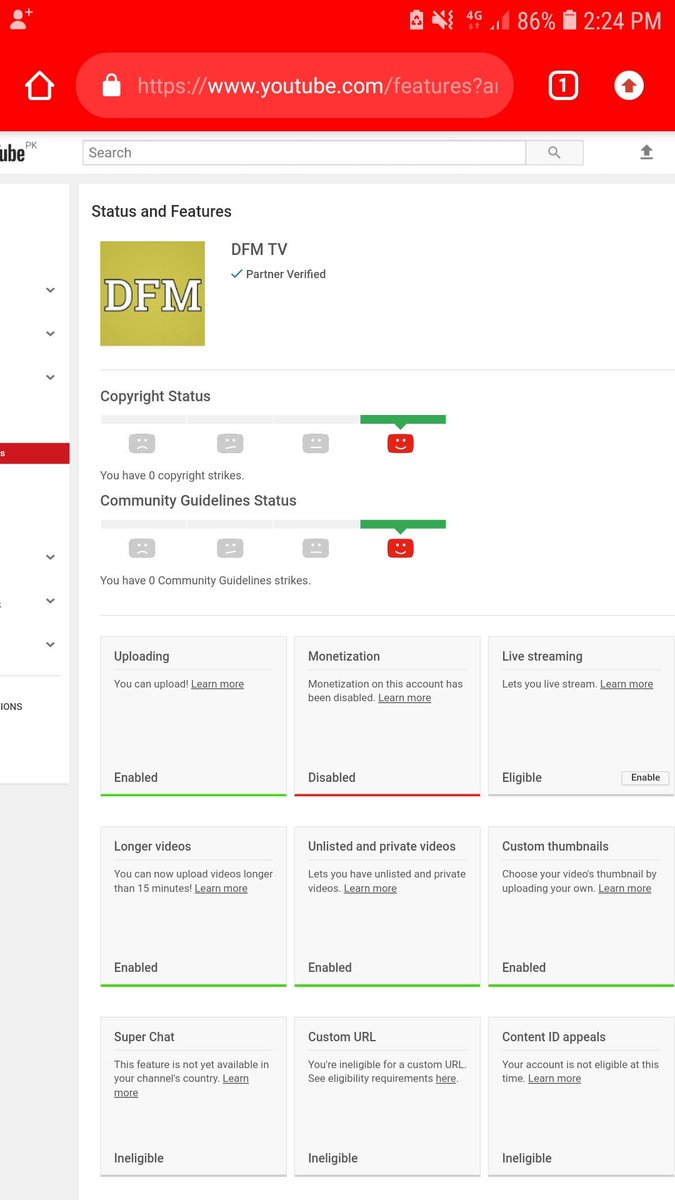Click the Eligible status in Live streaming card
Image resolution: width=675 pixels, height=1200 pixels.
coord(522,777)
